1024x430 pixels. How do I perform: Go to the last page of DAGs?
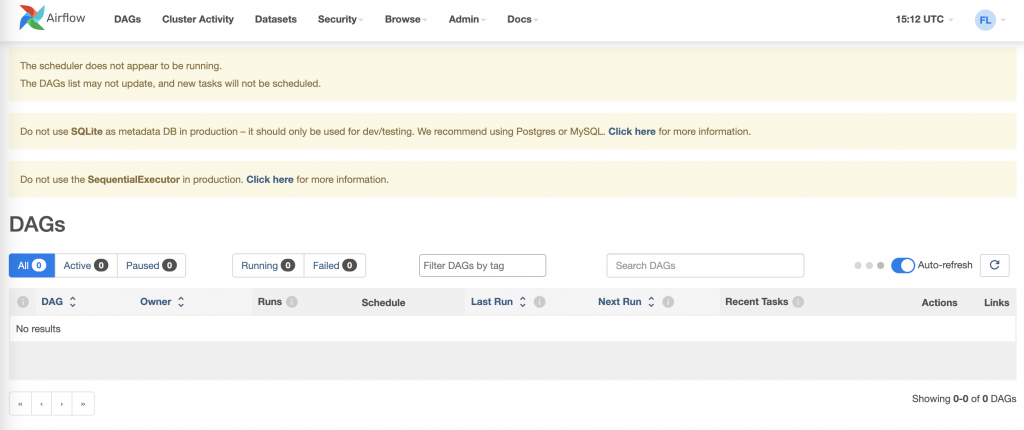83,404
